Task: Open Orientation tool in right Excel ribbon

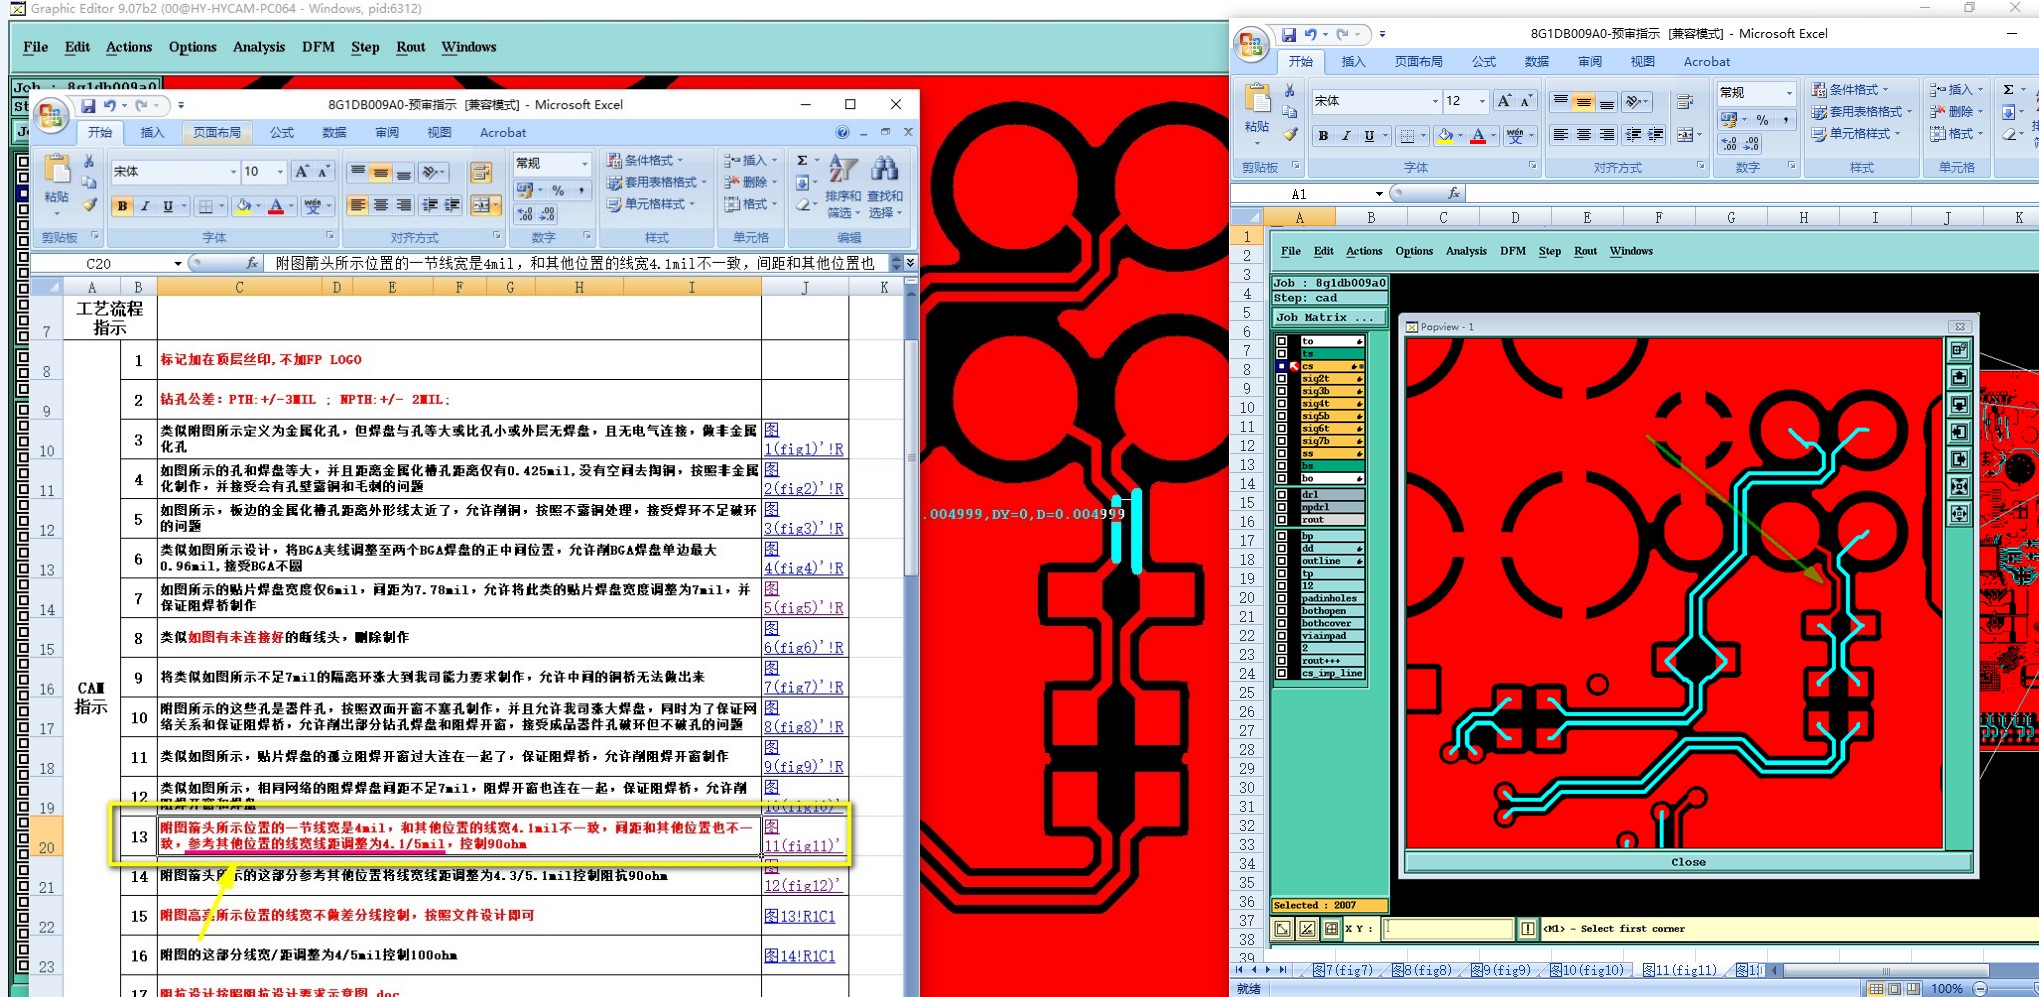Action: (x=1636, y=101)
